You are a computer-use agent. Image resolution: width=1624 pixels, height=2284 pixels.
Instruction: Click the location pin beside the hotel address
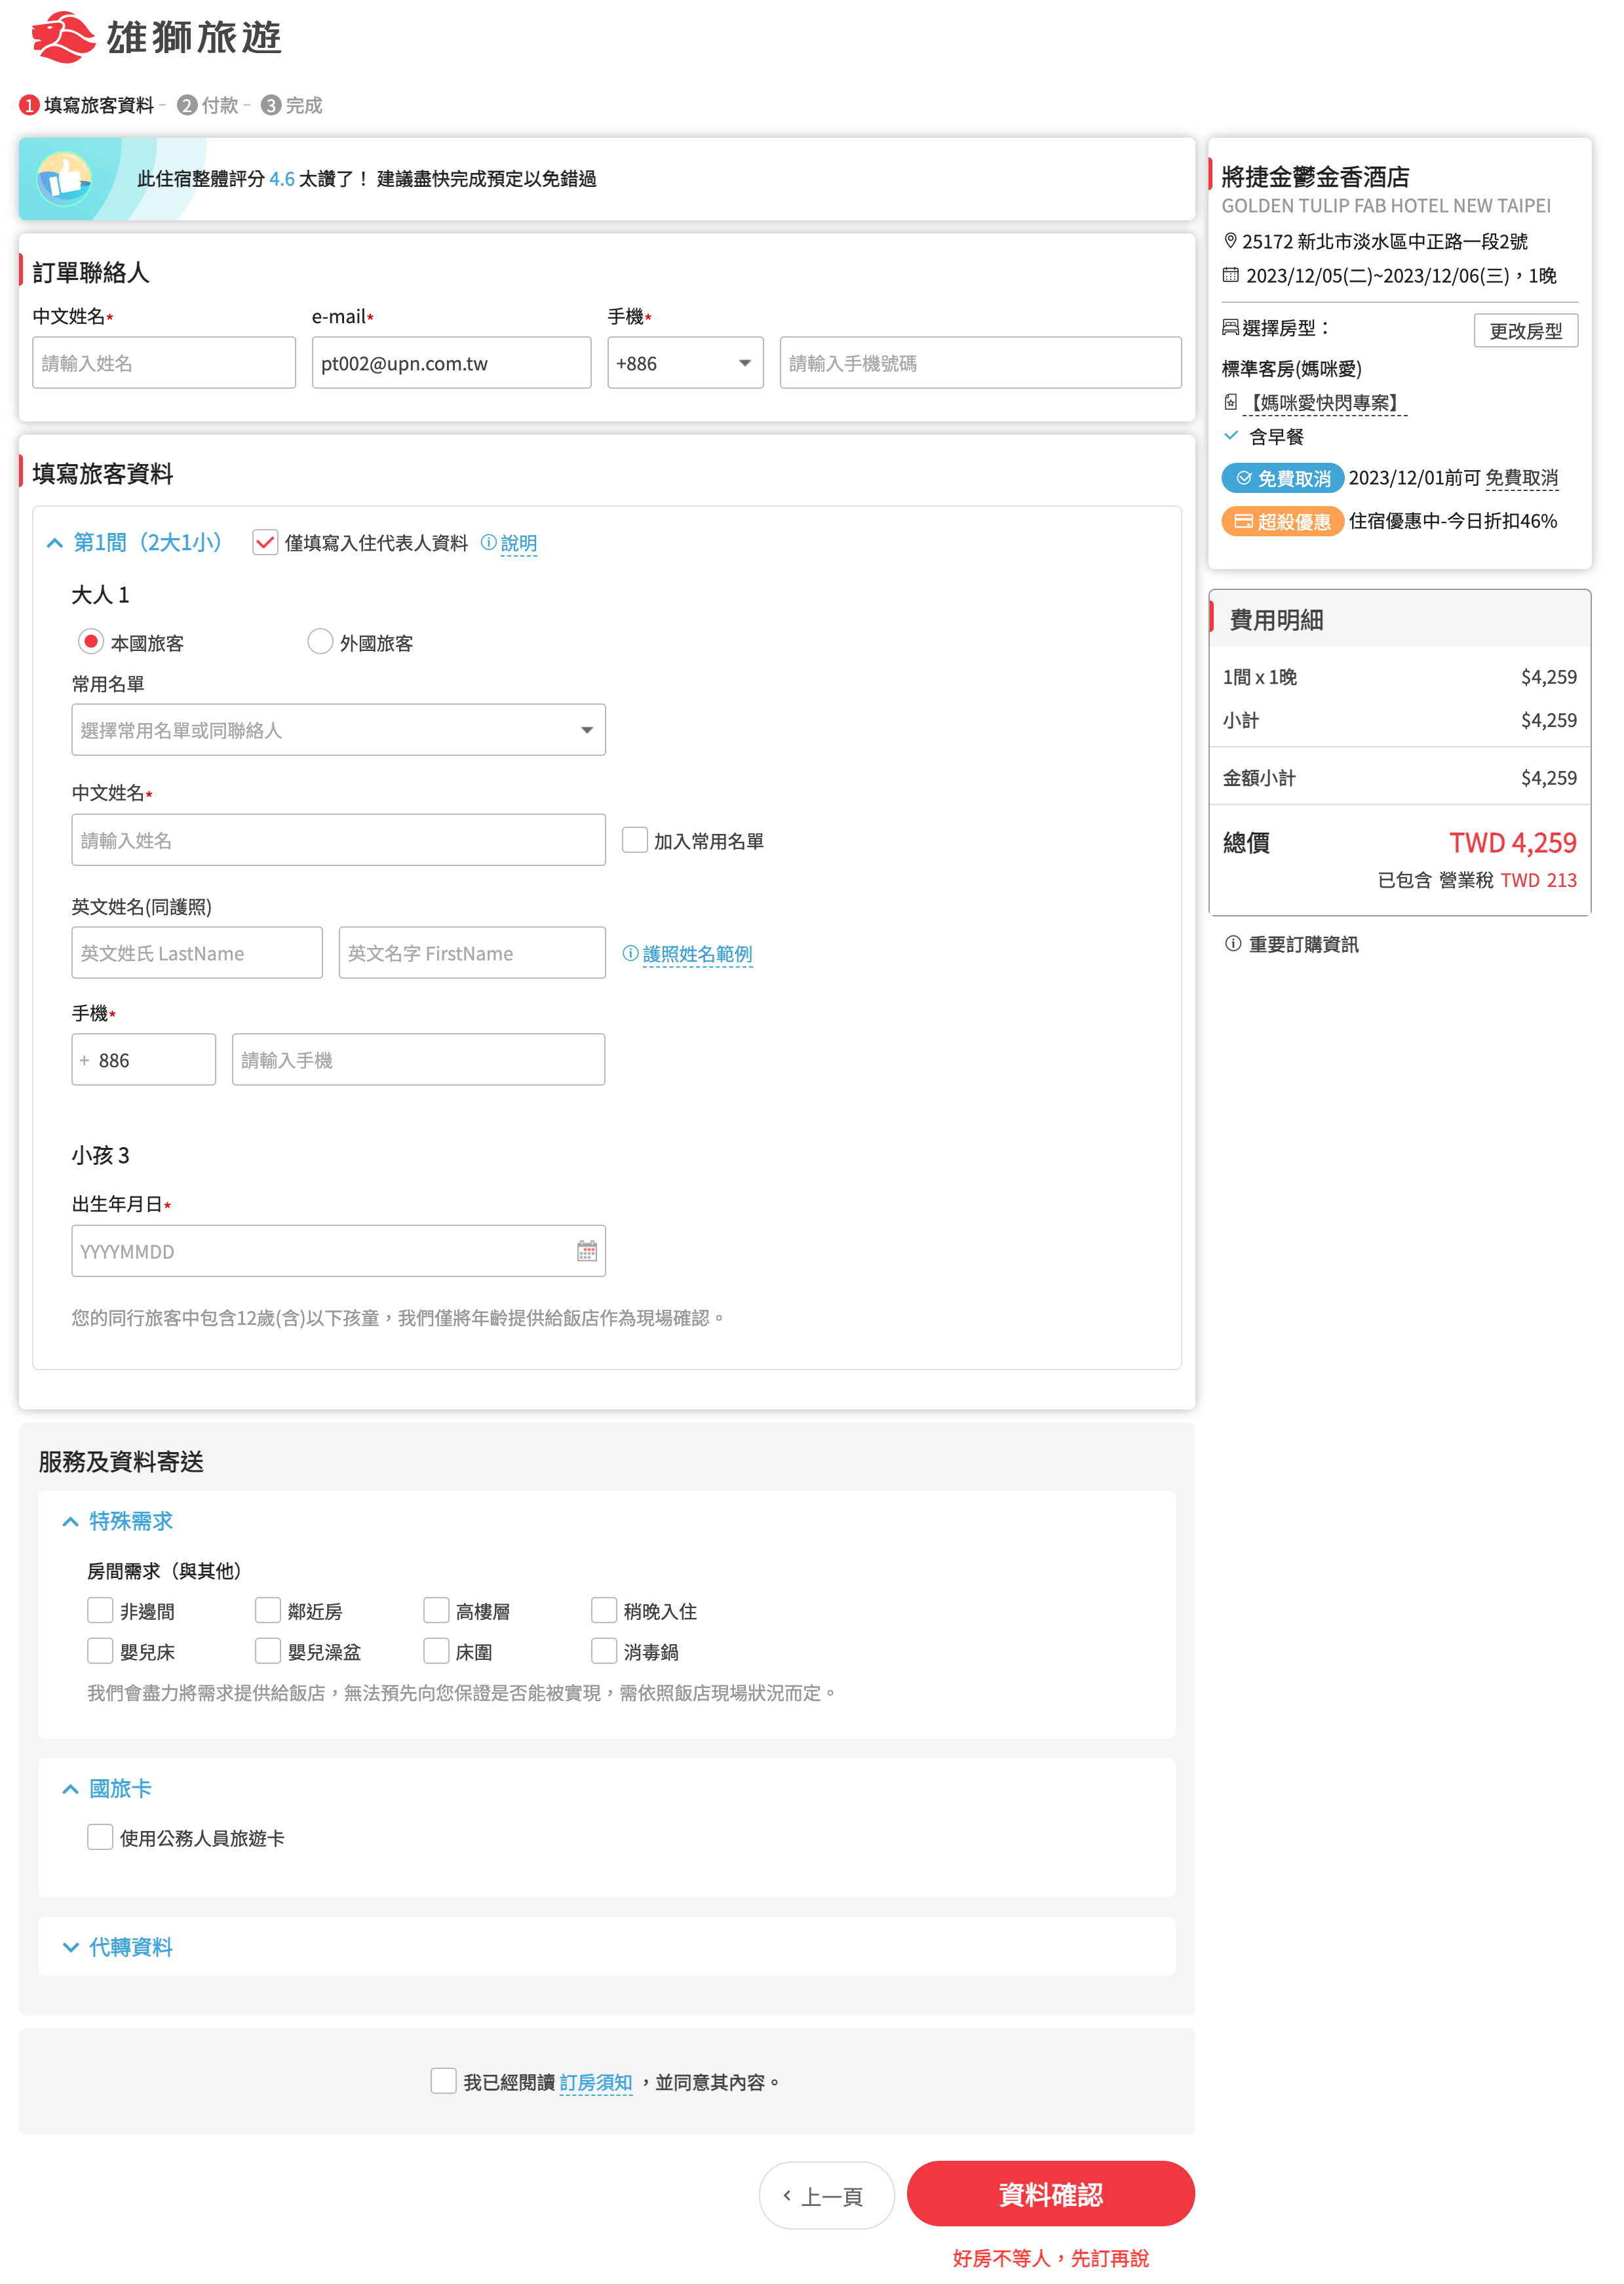[1232, 241]
